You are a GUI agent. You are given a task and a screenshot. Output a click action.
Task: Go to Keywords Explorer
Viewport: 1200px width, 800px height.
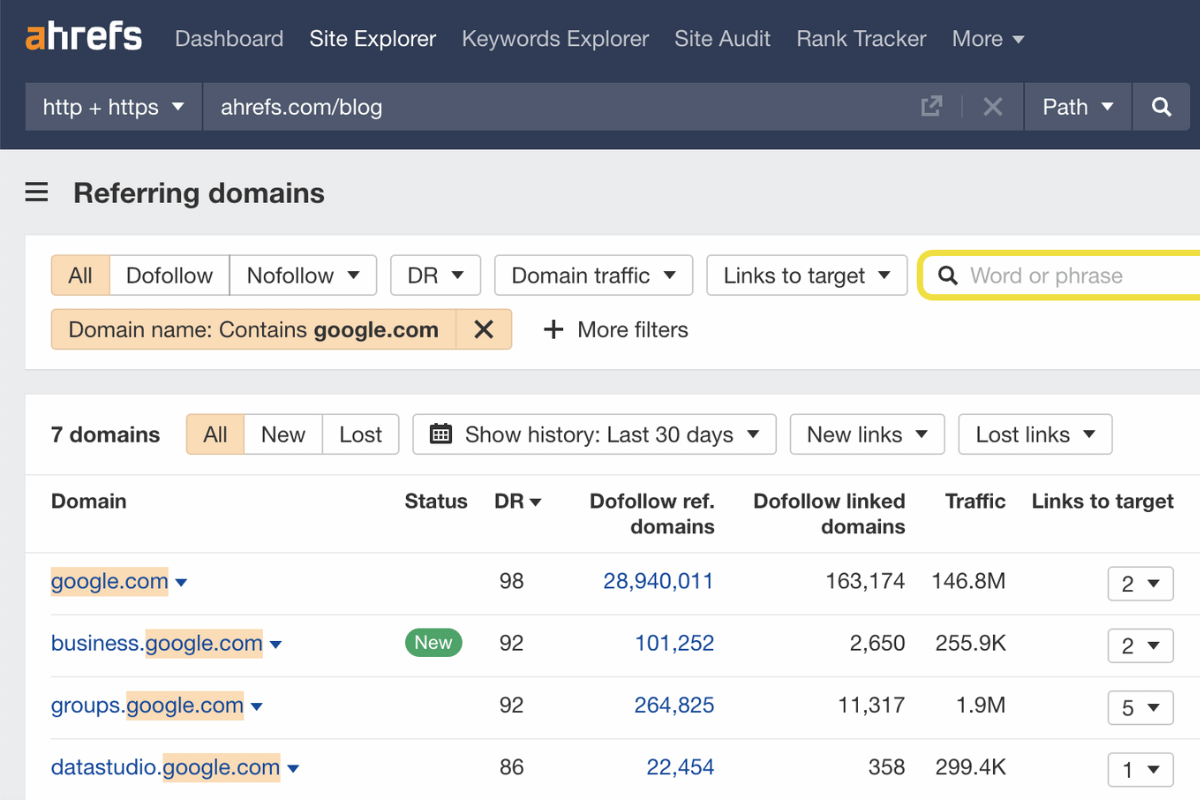click(555, 39)
